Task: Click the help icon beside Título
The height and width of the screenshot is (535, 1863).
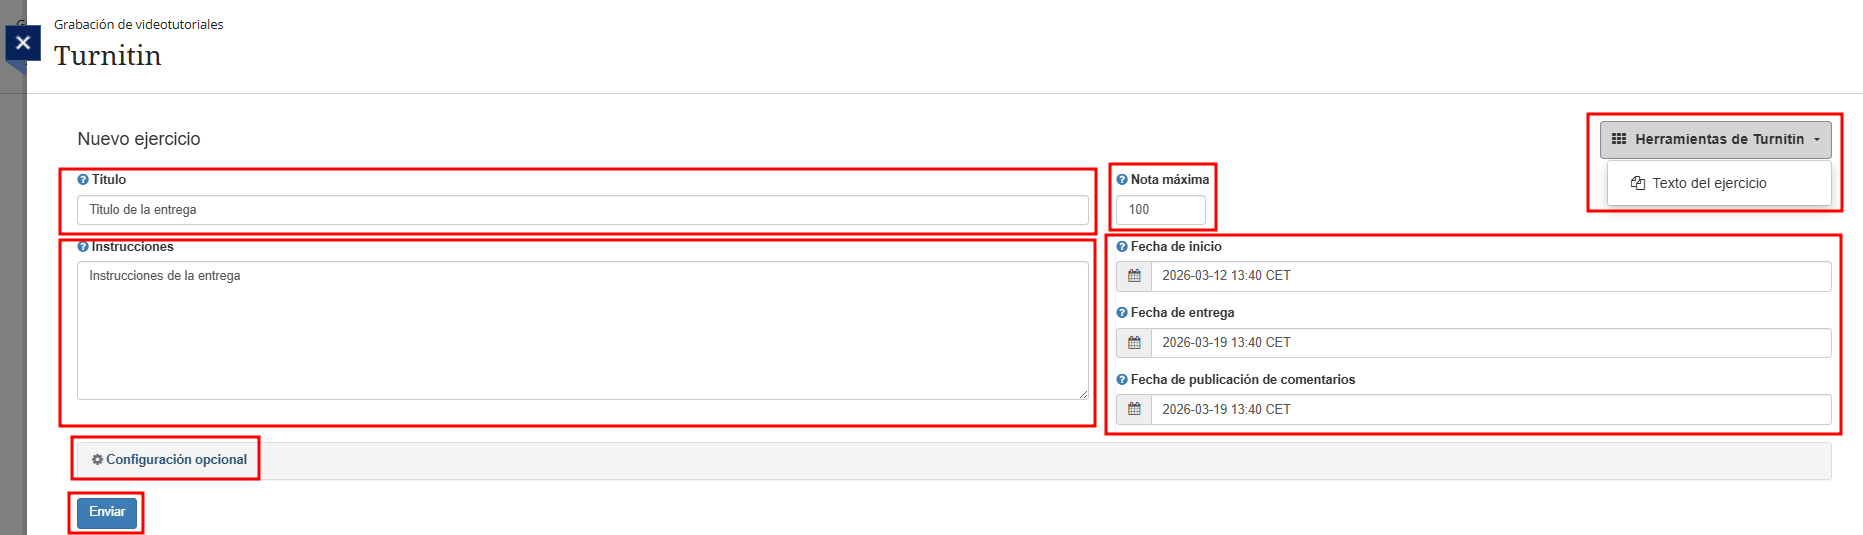Action: (83, 180)
